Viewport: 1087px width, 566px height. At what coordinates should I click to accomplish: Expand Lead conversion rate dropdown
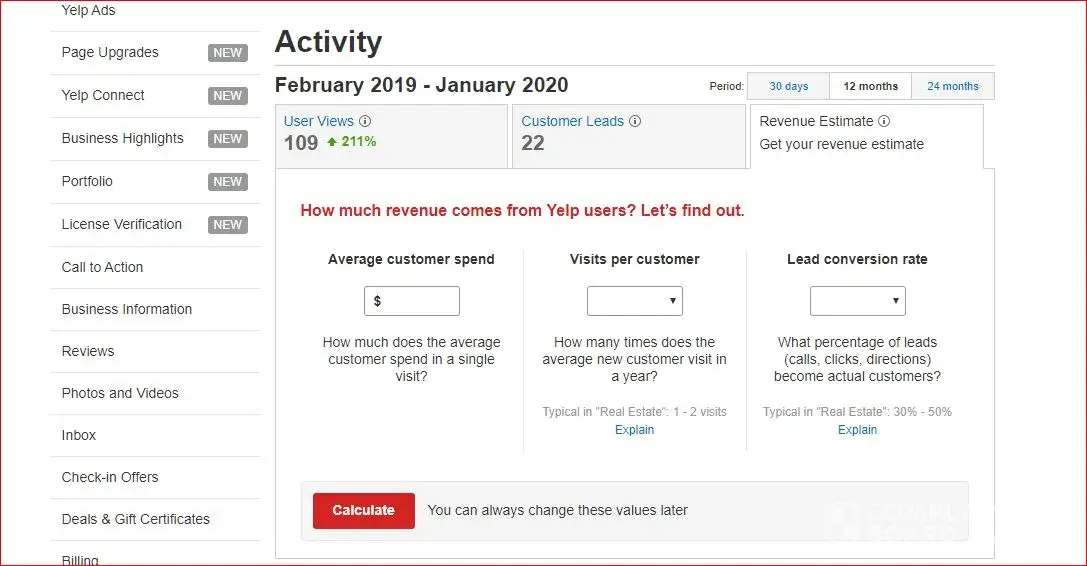(858, 301)
